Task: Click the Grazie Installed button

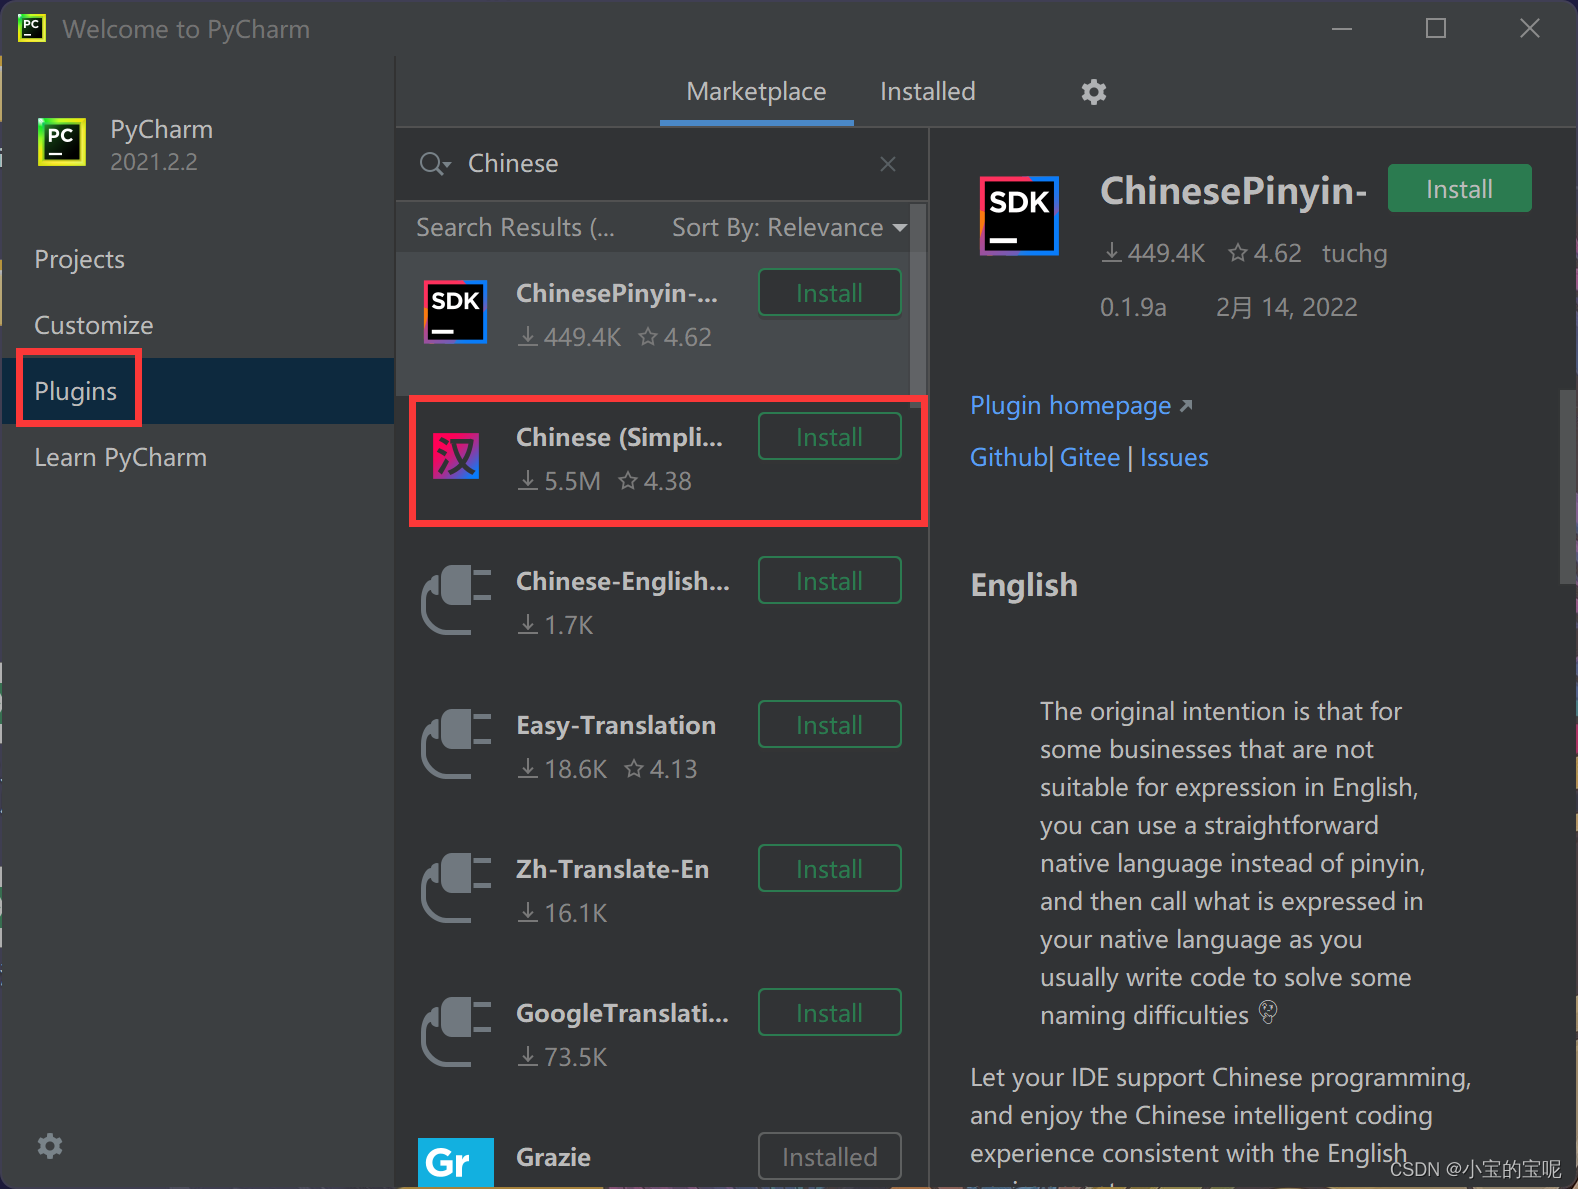Action: [829, 1157]
